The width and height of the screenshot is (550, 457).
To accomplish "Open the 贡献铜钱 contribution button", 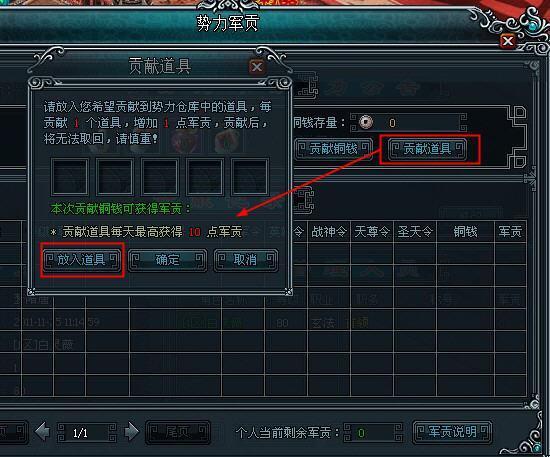I will [333, 149].
